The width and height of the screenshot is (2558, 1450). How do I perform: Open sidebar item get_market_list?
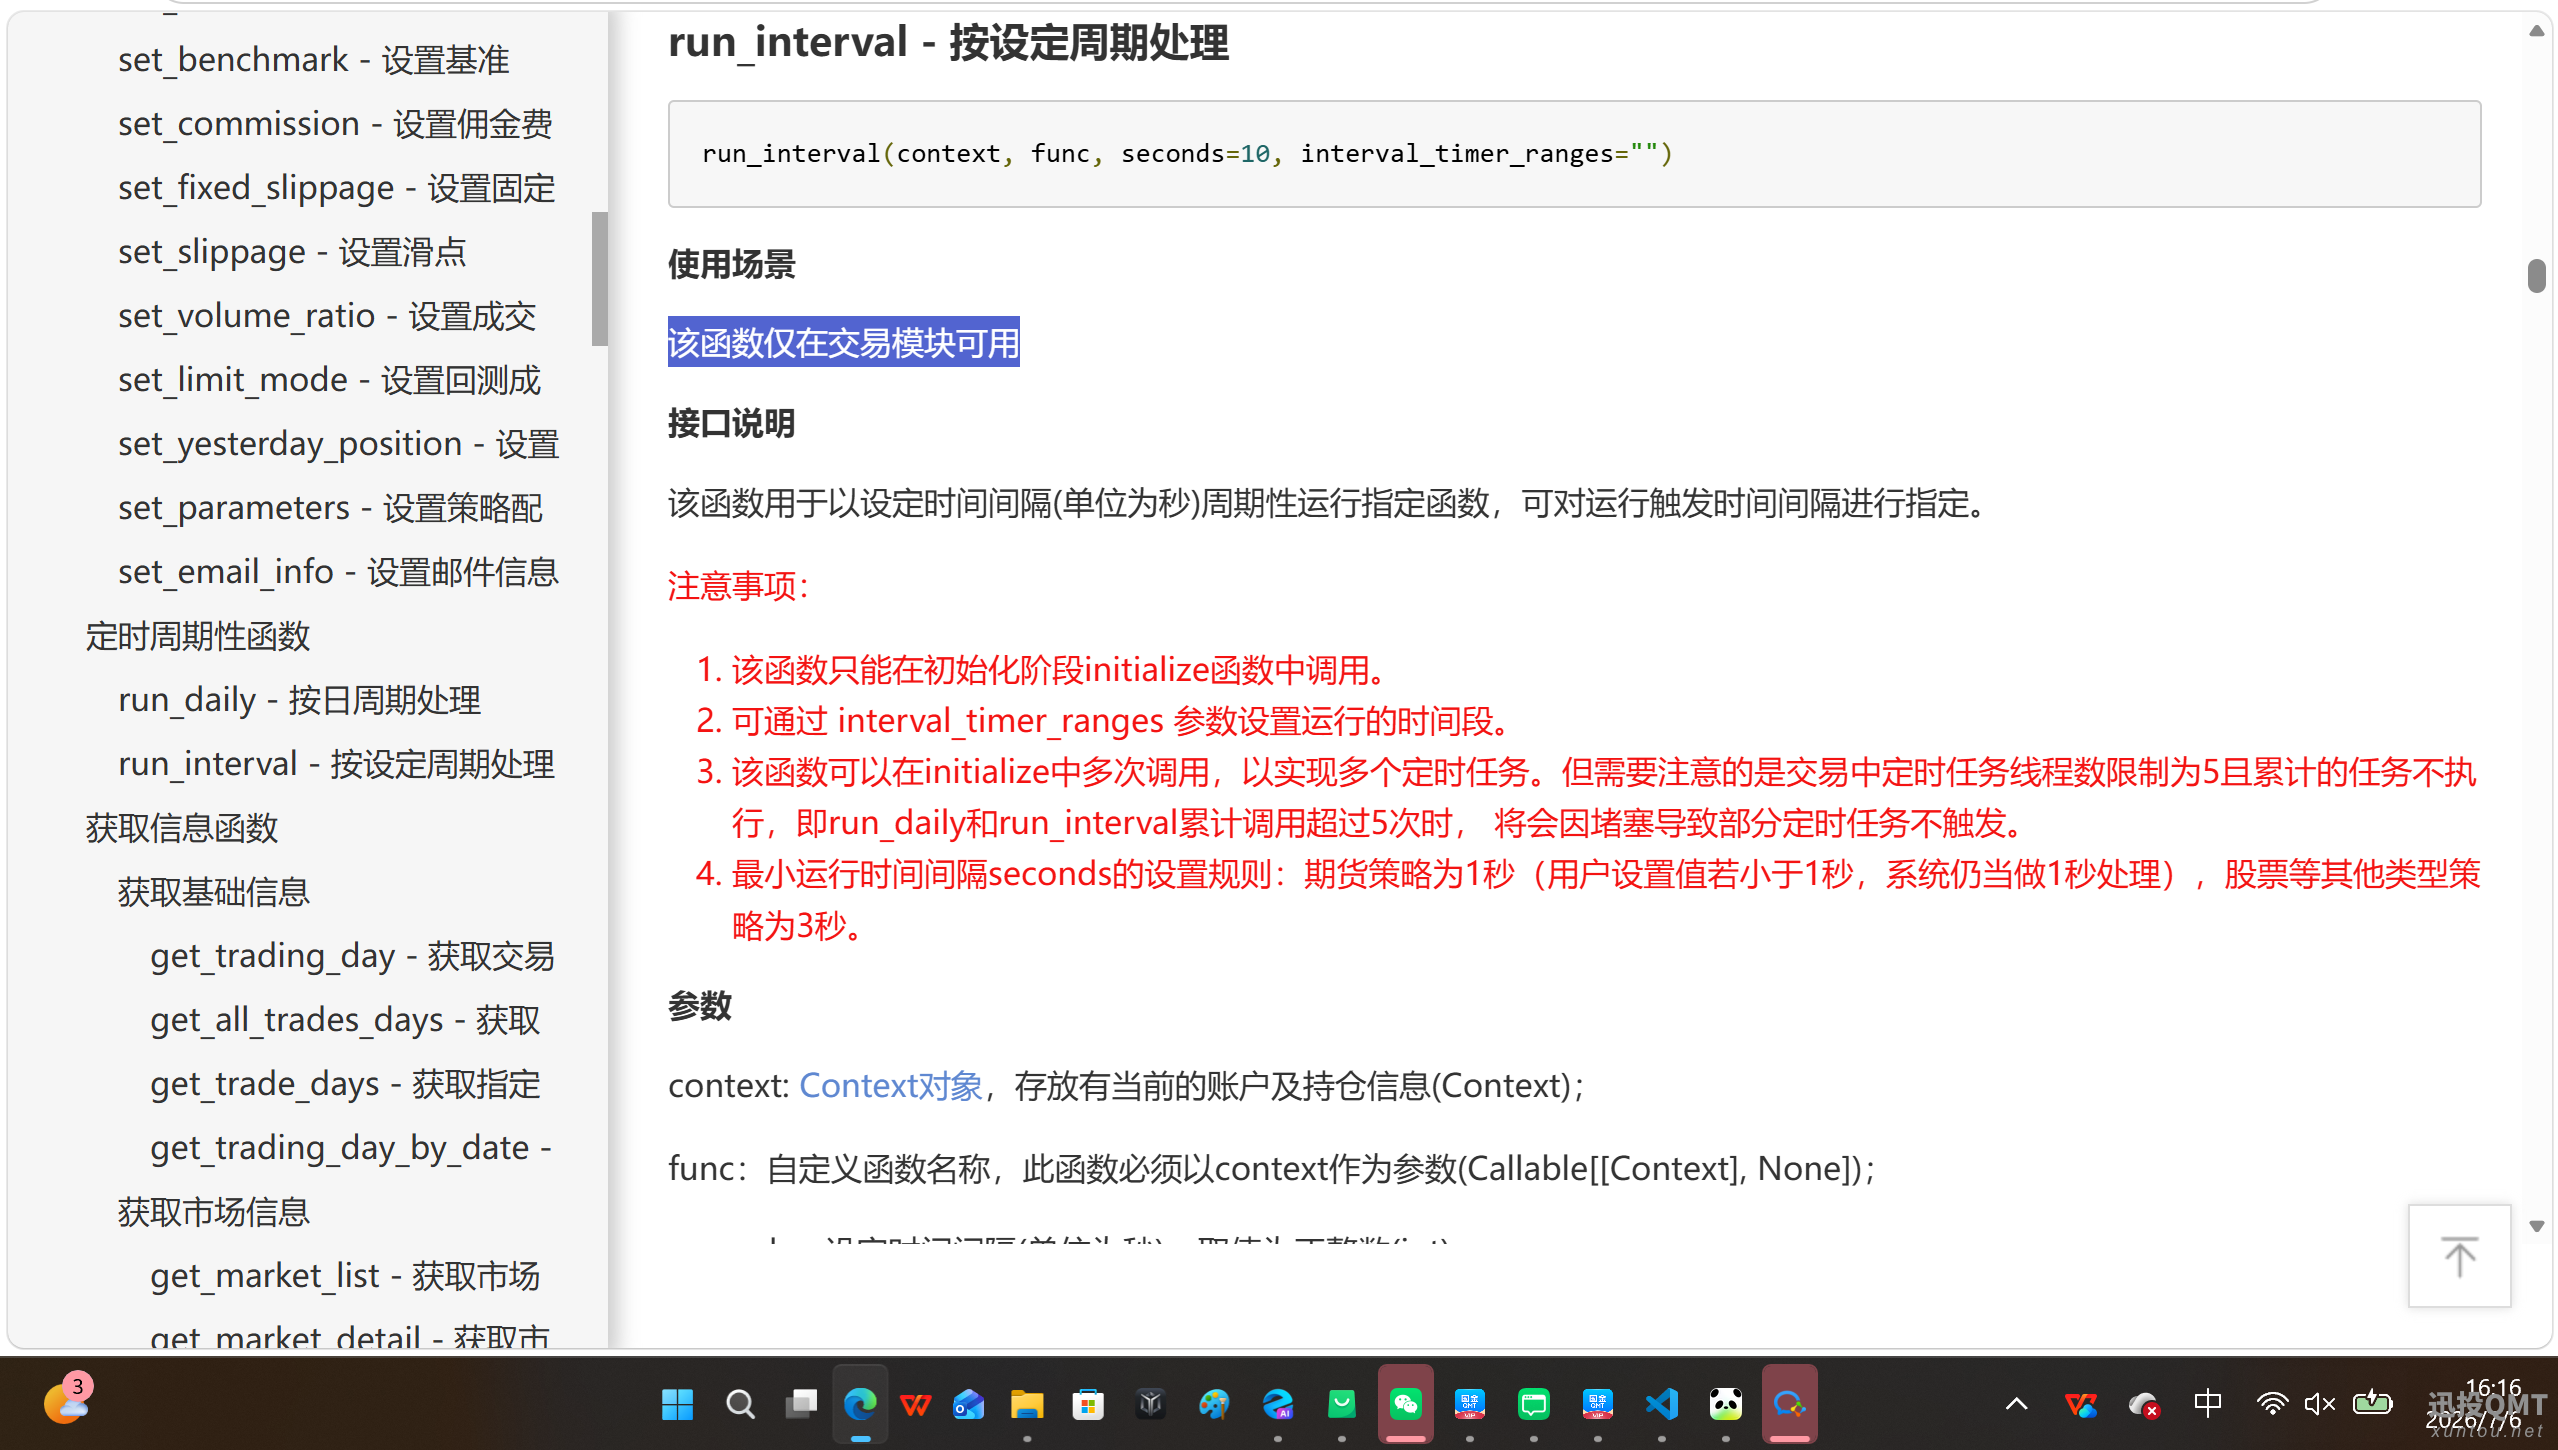click(345, 1276)
